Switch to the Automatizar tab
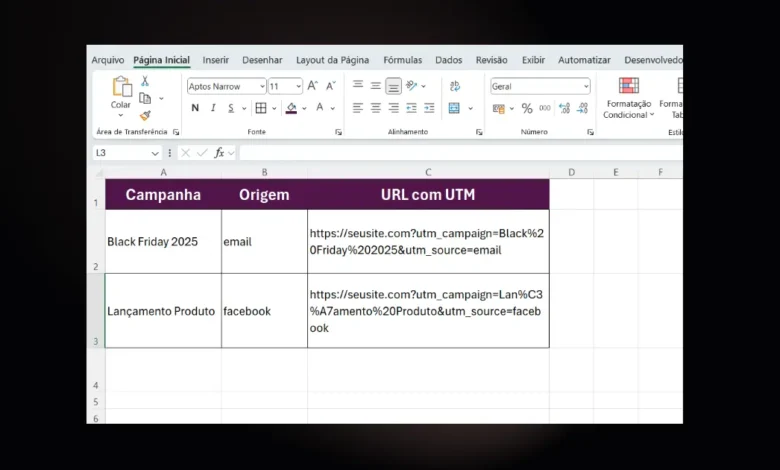780x470 pixels. (584, 60)
